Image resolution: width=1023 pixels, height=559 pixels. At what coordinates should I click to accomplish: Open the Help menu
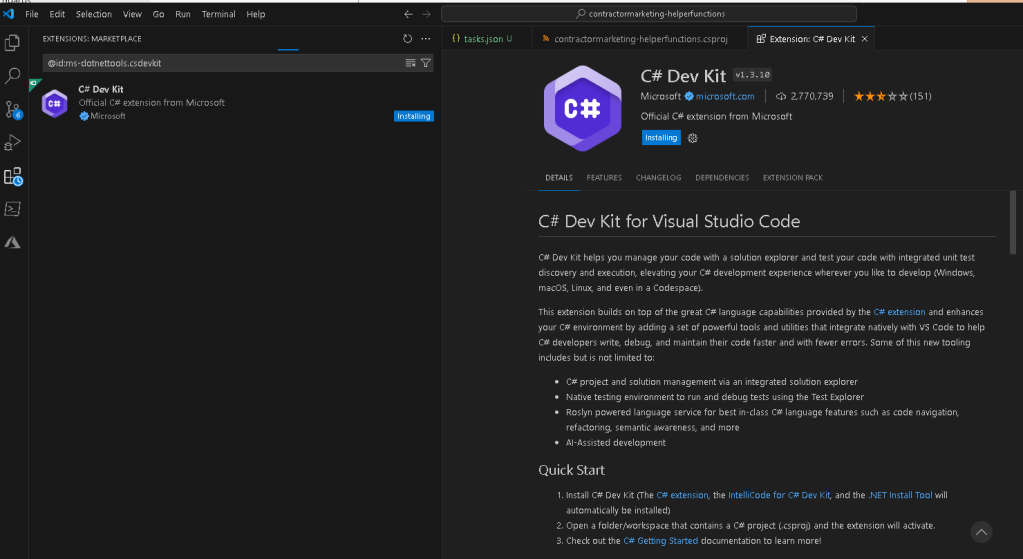(x=256, y=14)
